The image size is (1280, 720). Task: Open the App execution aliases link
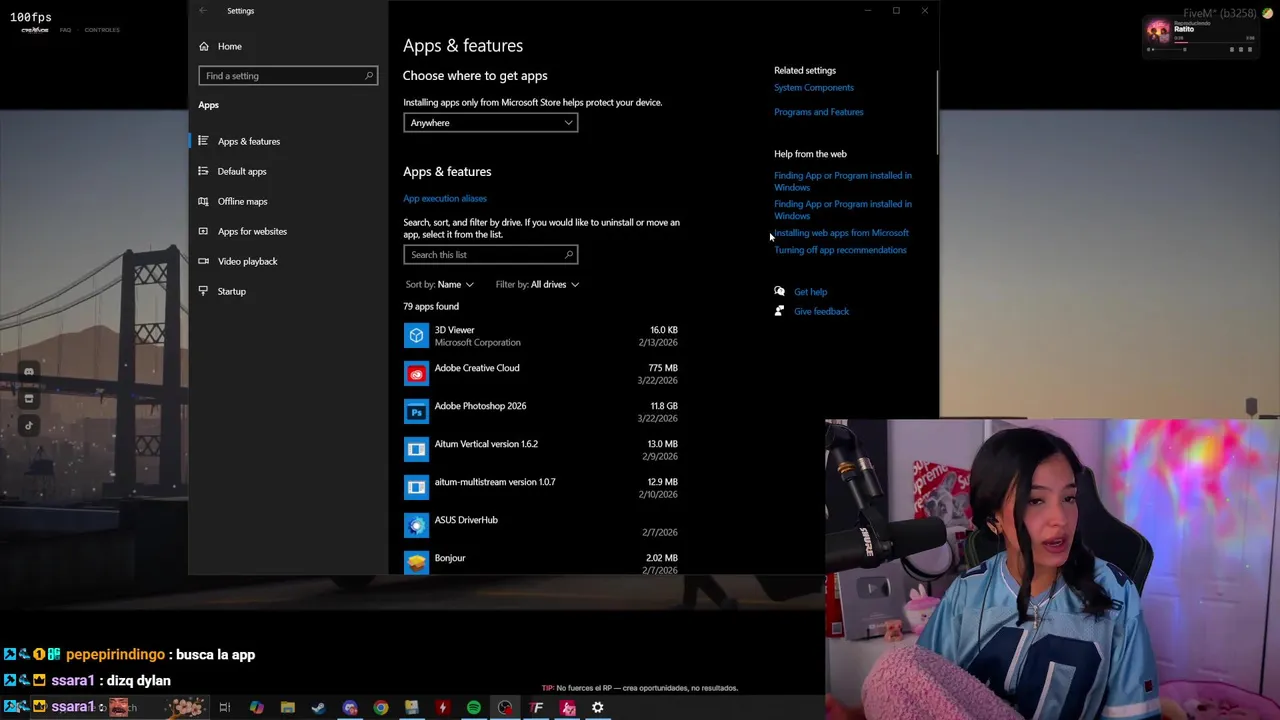[445, 198]
